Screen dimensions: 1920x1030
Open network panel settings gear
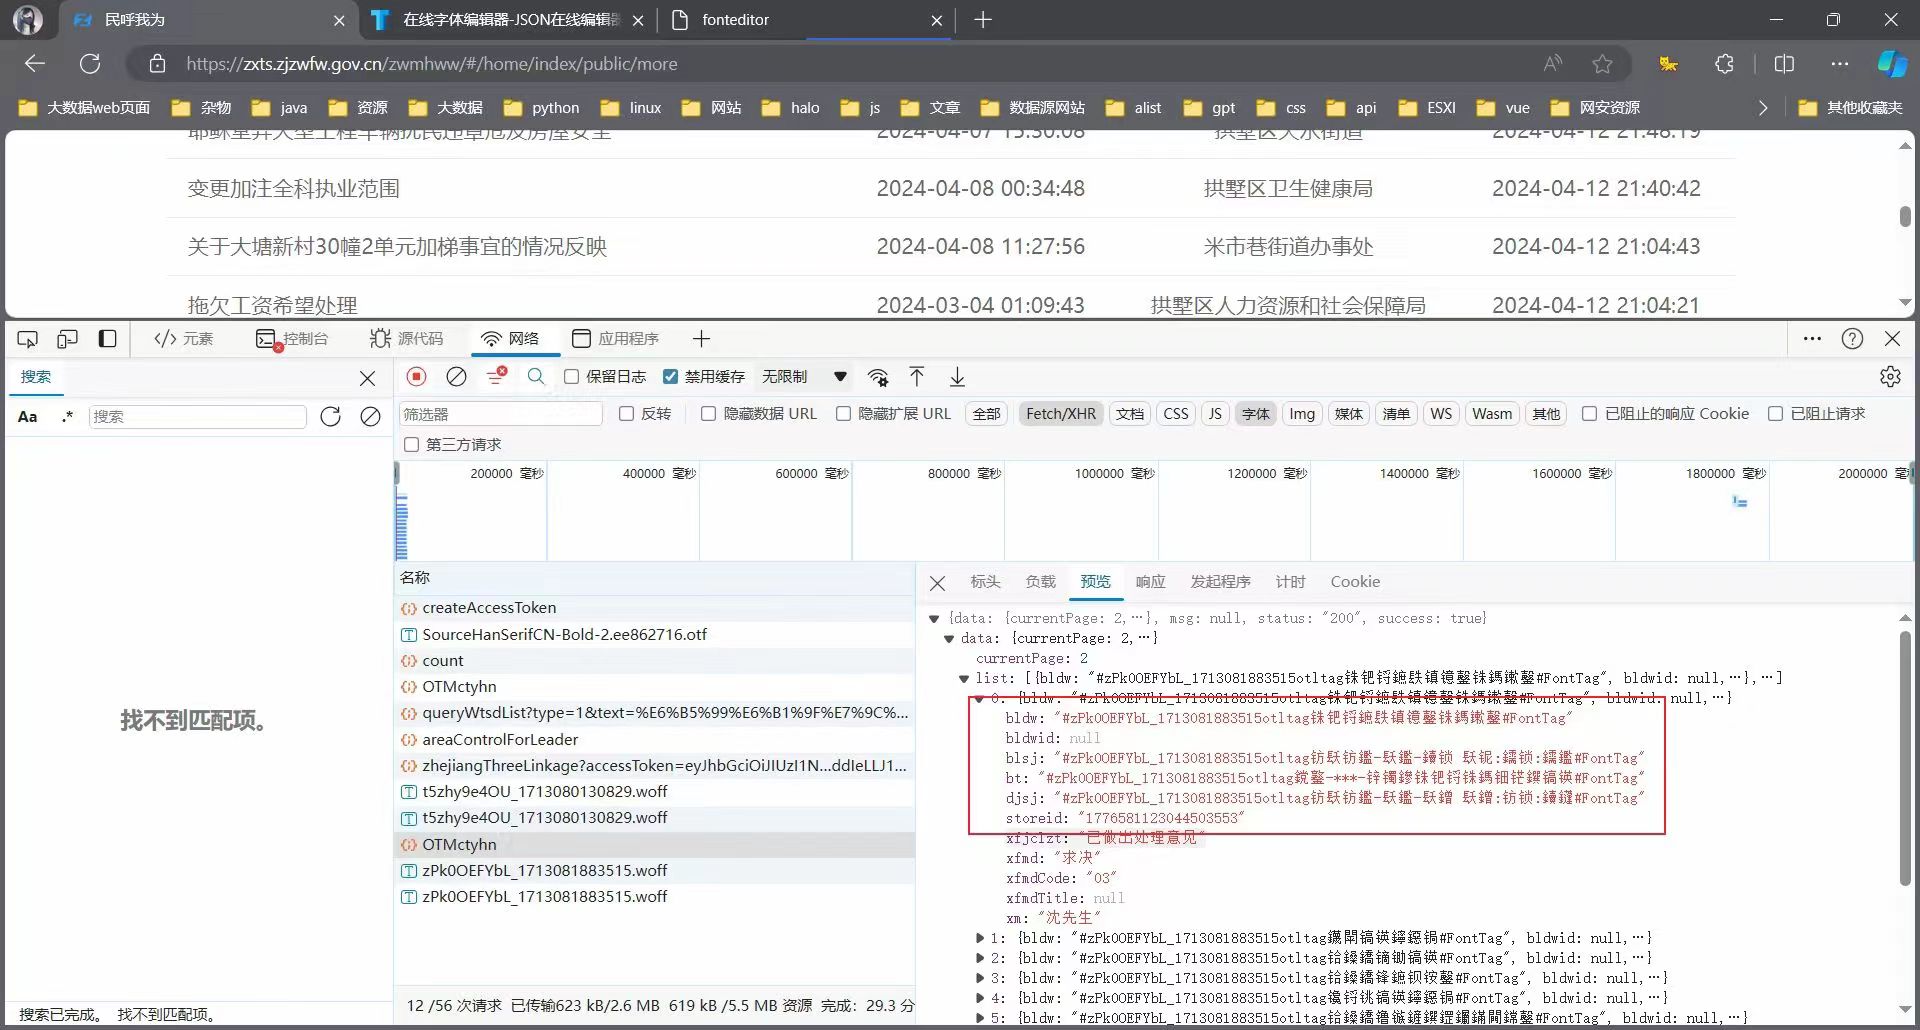(x=1890, y=377)
